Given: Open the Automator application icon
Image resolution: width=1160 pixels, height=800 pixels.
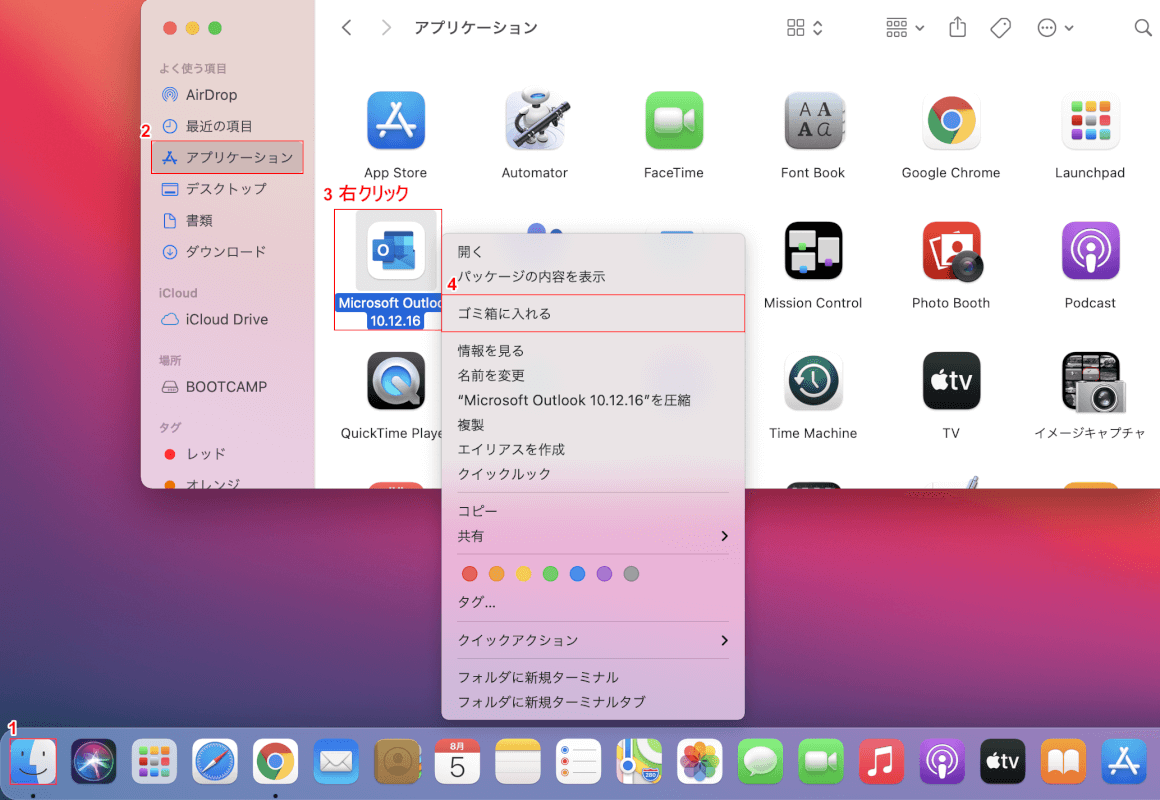Looking at the screenshot, I should pyautogui.click(x=535, y=120).
